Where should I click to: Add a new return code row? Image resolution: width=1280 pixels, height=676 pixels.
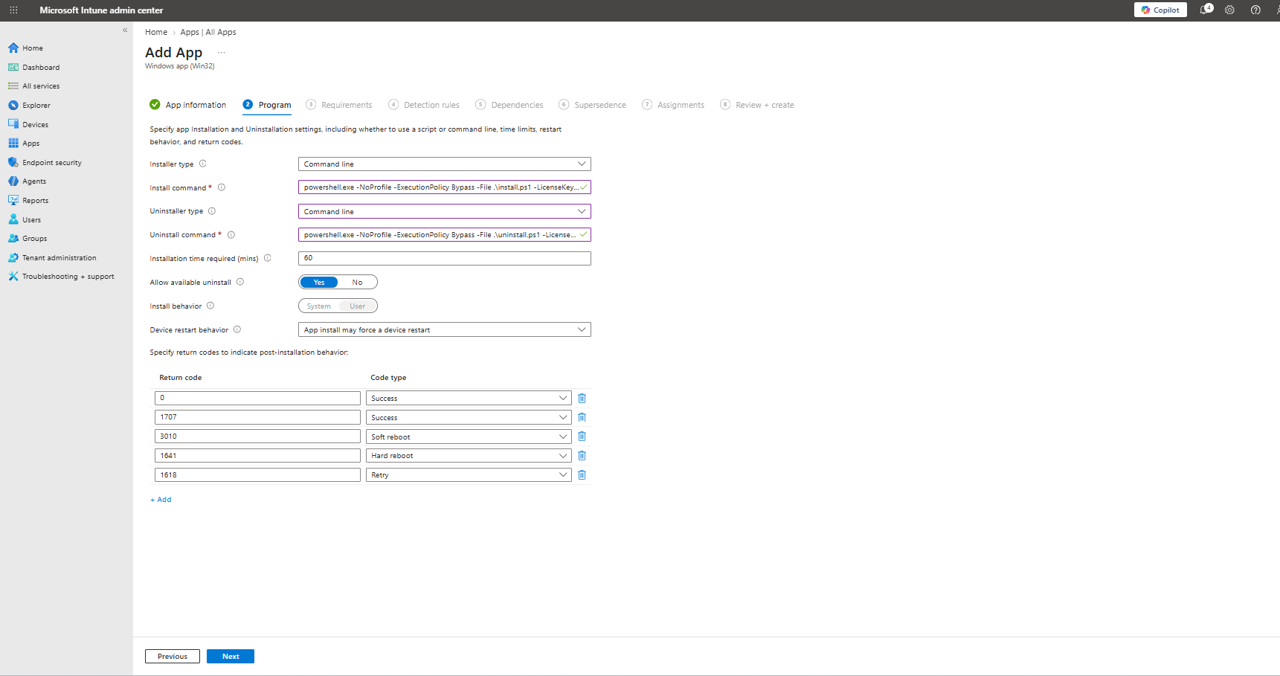click(x=161, y=499)
